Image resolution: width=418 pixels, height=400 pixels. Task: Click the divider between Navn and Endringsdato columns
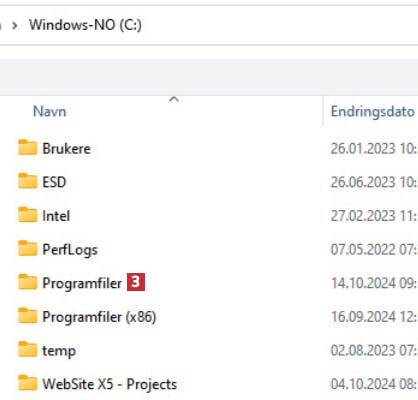click(323, 111)
